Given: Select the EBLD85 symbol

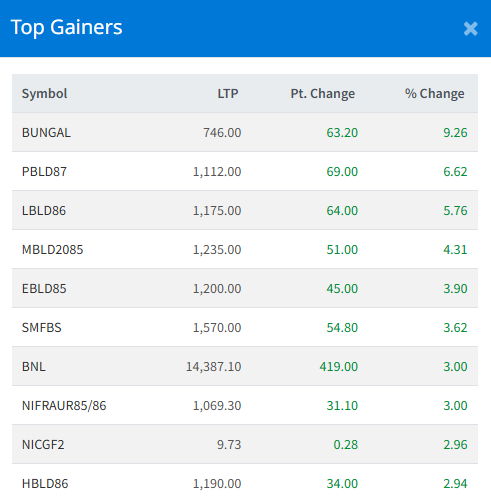Looking at the screenshot, I should 44,289.
